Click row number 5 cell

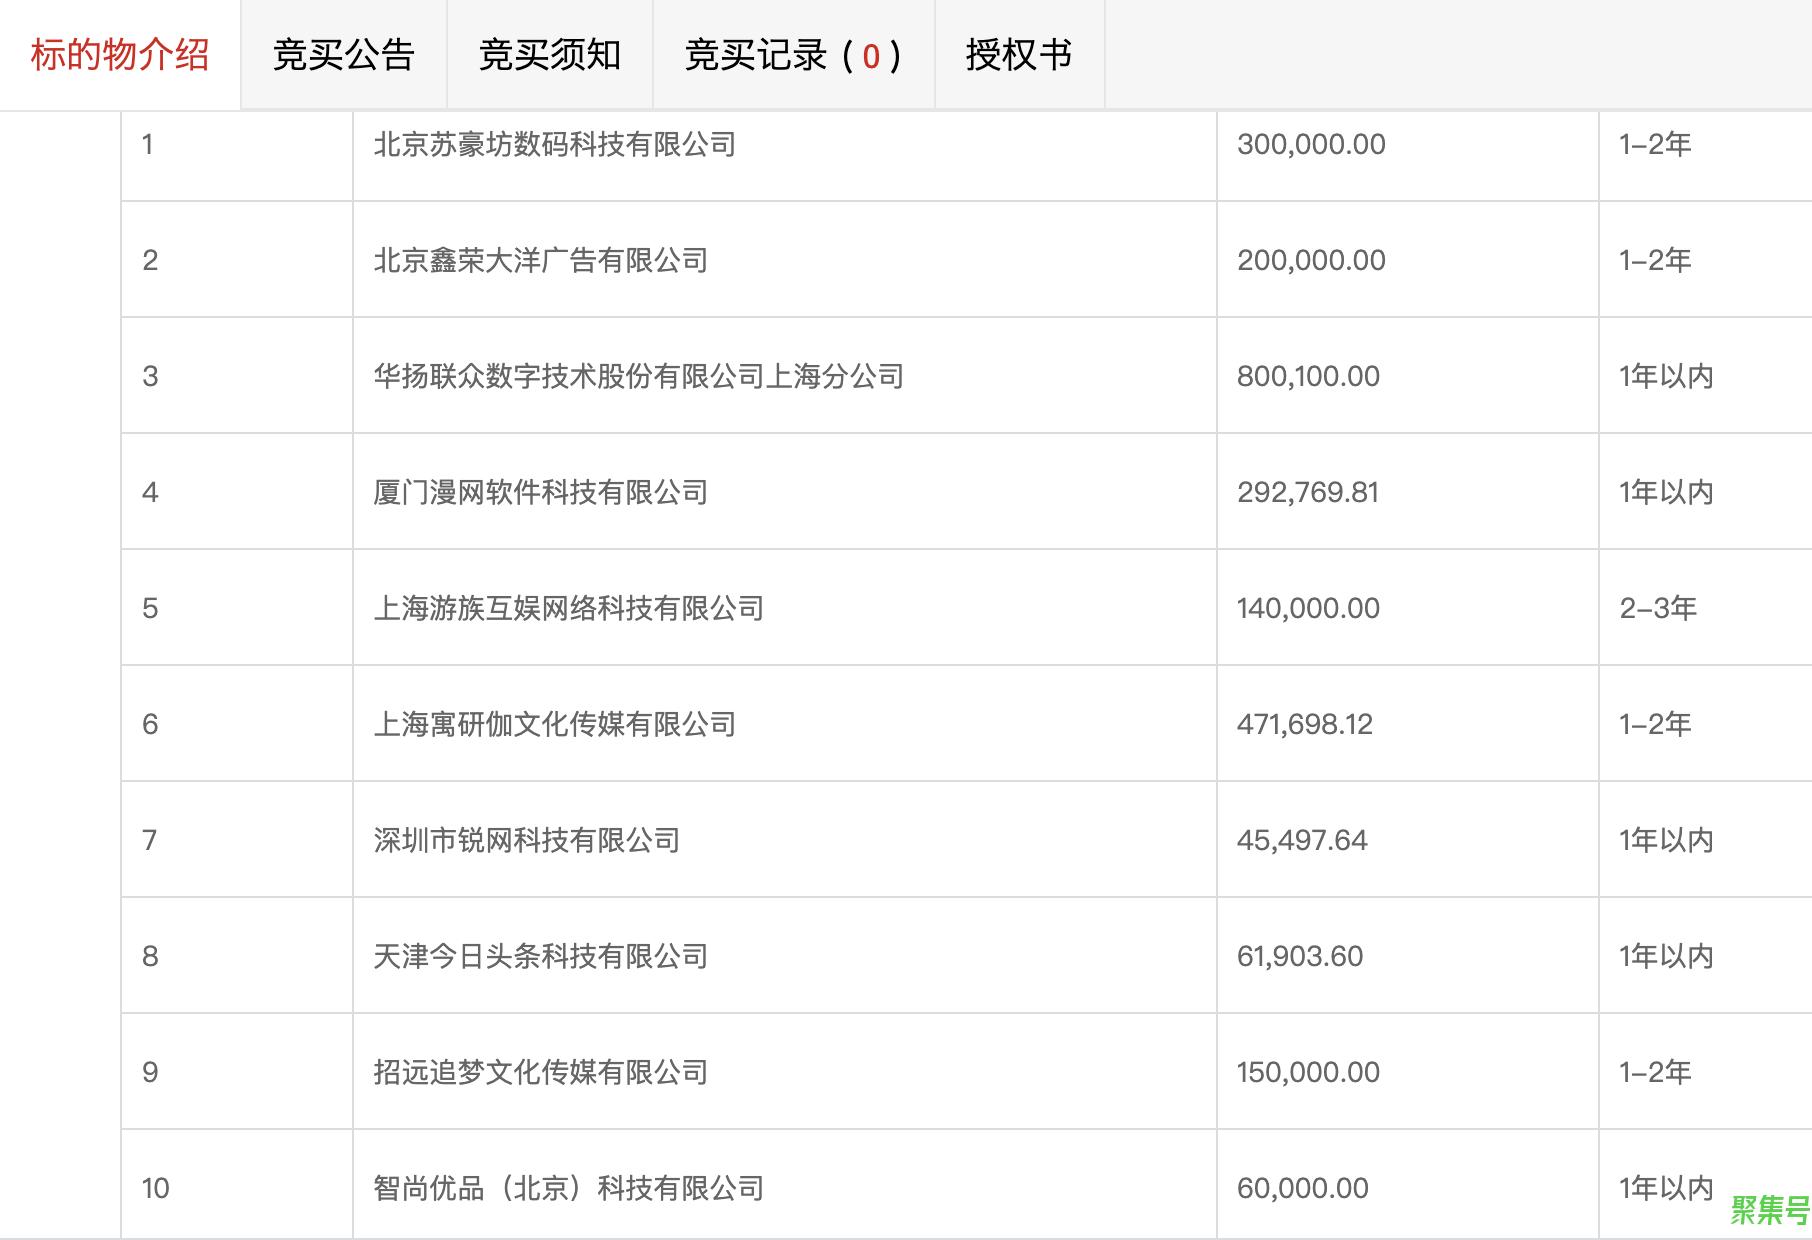point(237,608)
